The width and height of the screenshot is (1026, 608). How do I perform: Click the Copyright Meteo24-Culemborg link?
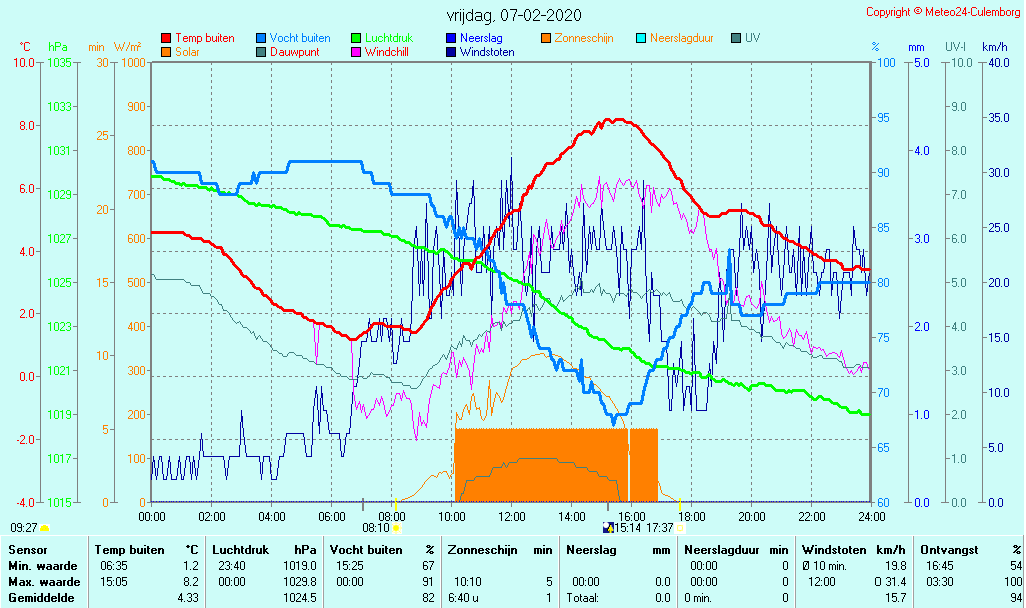click(x=943, y=12)
